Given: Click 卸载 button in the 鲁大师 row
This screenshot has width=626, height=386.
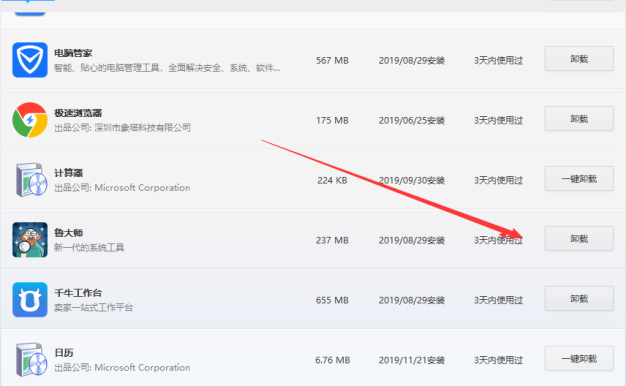Looking at the screenshot, I should click(579, 239).
